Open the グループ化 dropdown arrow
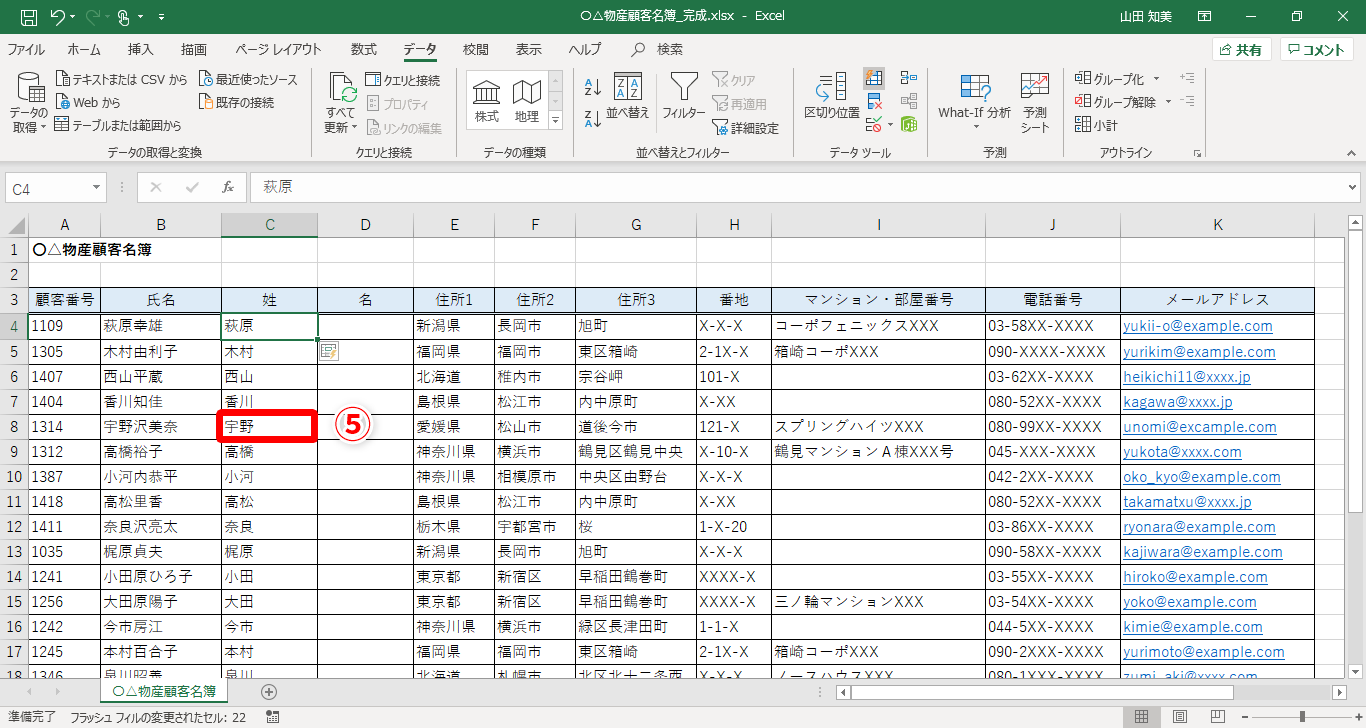Screen dimensions: 1366x728 1156,79
